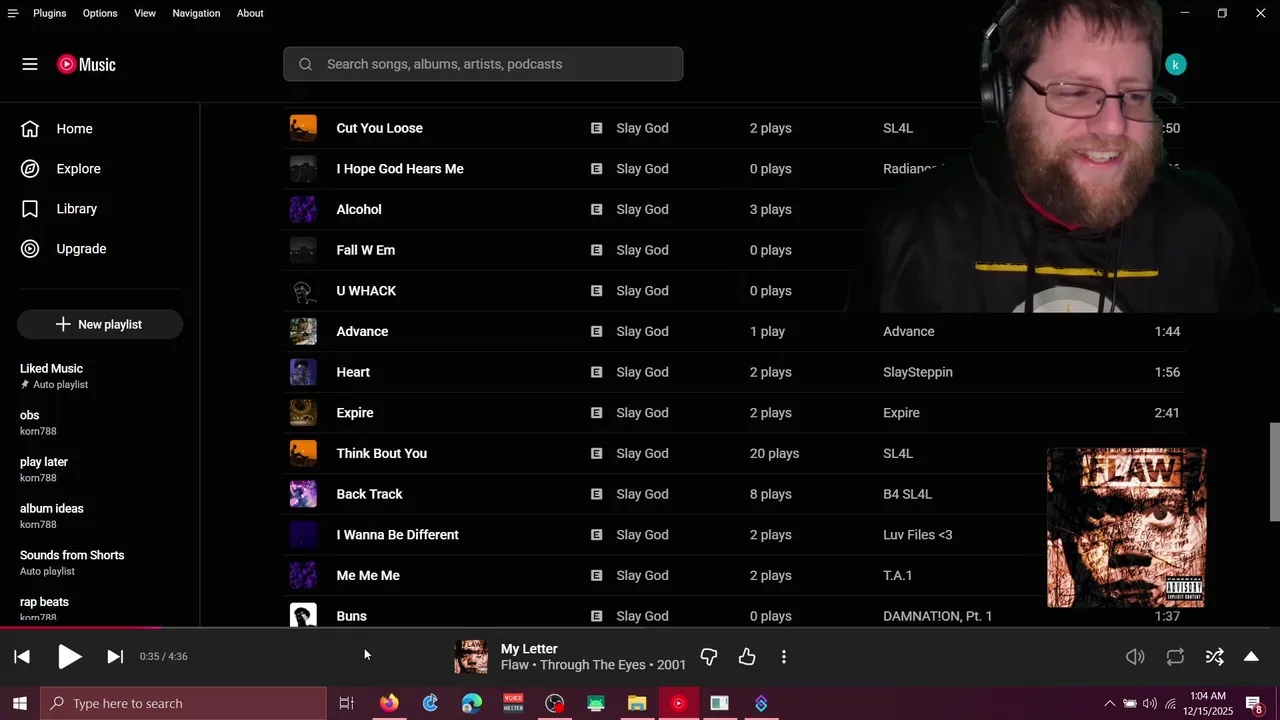Viewport: 1280px width, 720px height.
Task: Open the Library bookmark icon
Action: tap(30, 209)
